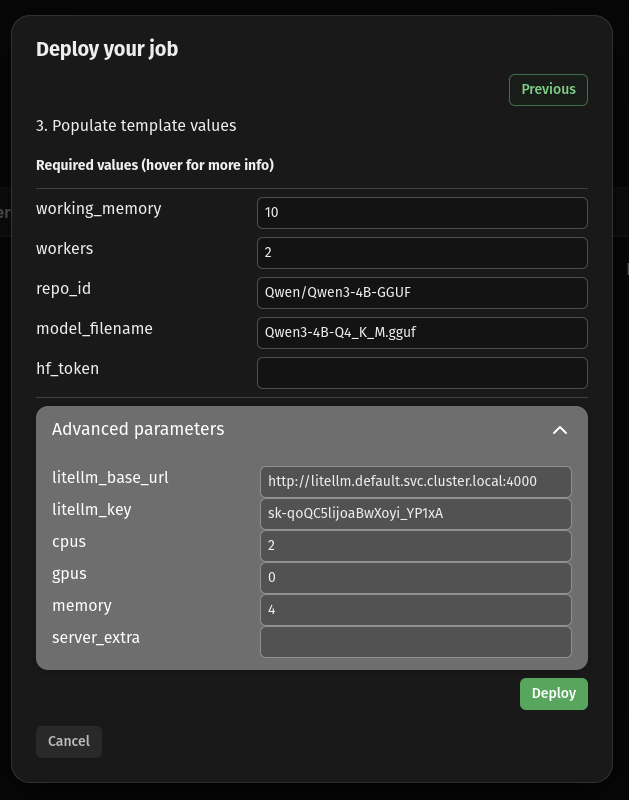Viewport: 629px width, 800px height.
Task: Click the working_memory input field
Action: click(422, 212)
